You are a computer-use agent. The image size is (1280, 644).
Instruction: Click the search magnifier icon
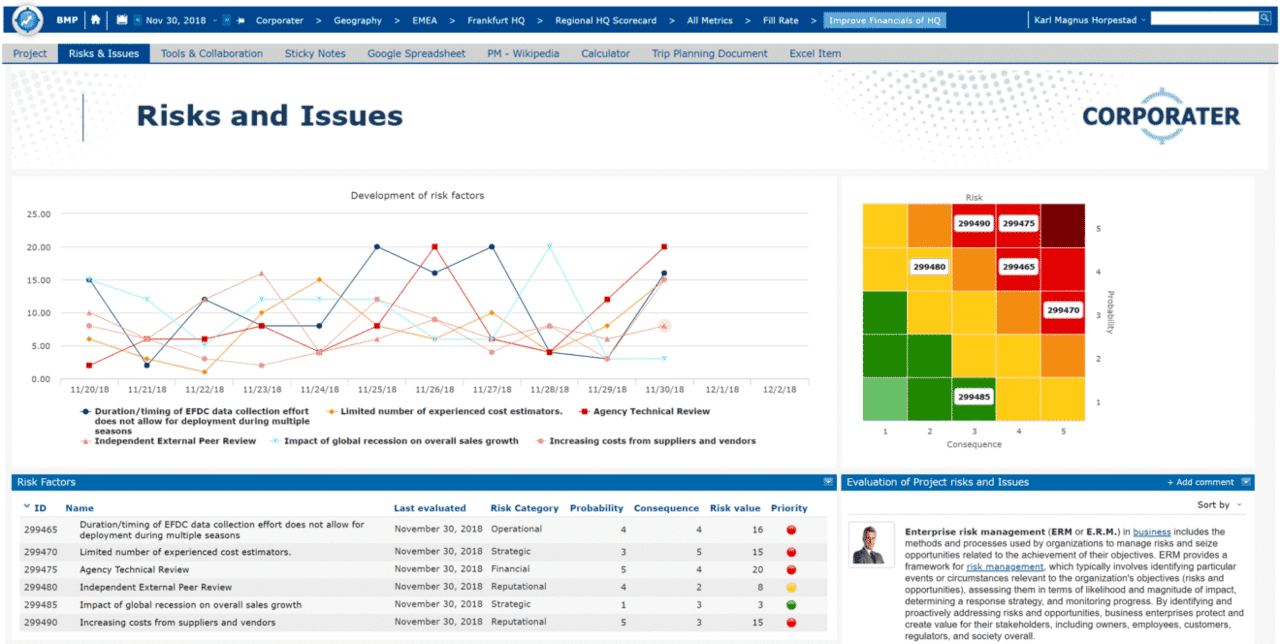[x=1265, y=18]
